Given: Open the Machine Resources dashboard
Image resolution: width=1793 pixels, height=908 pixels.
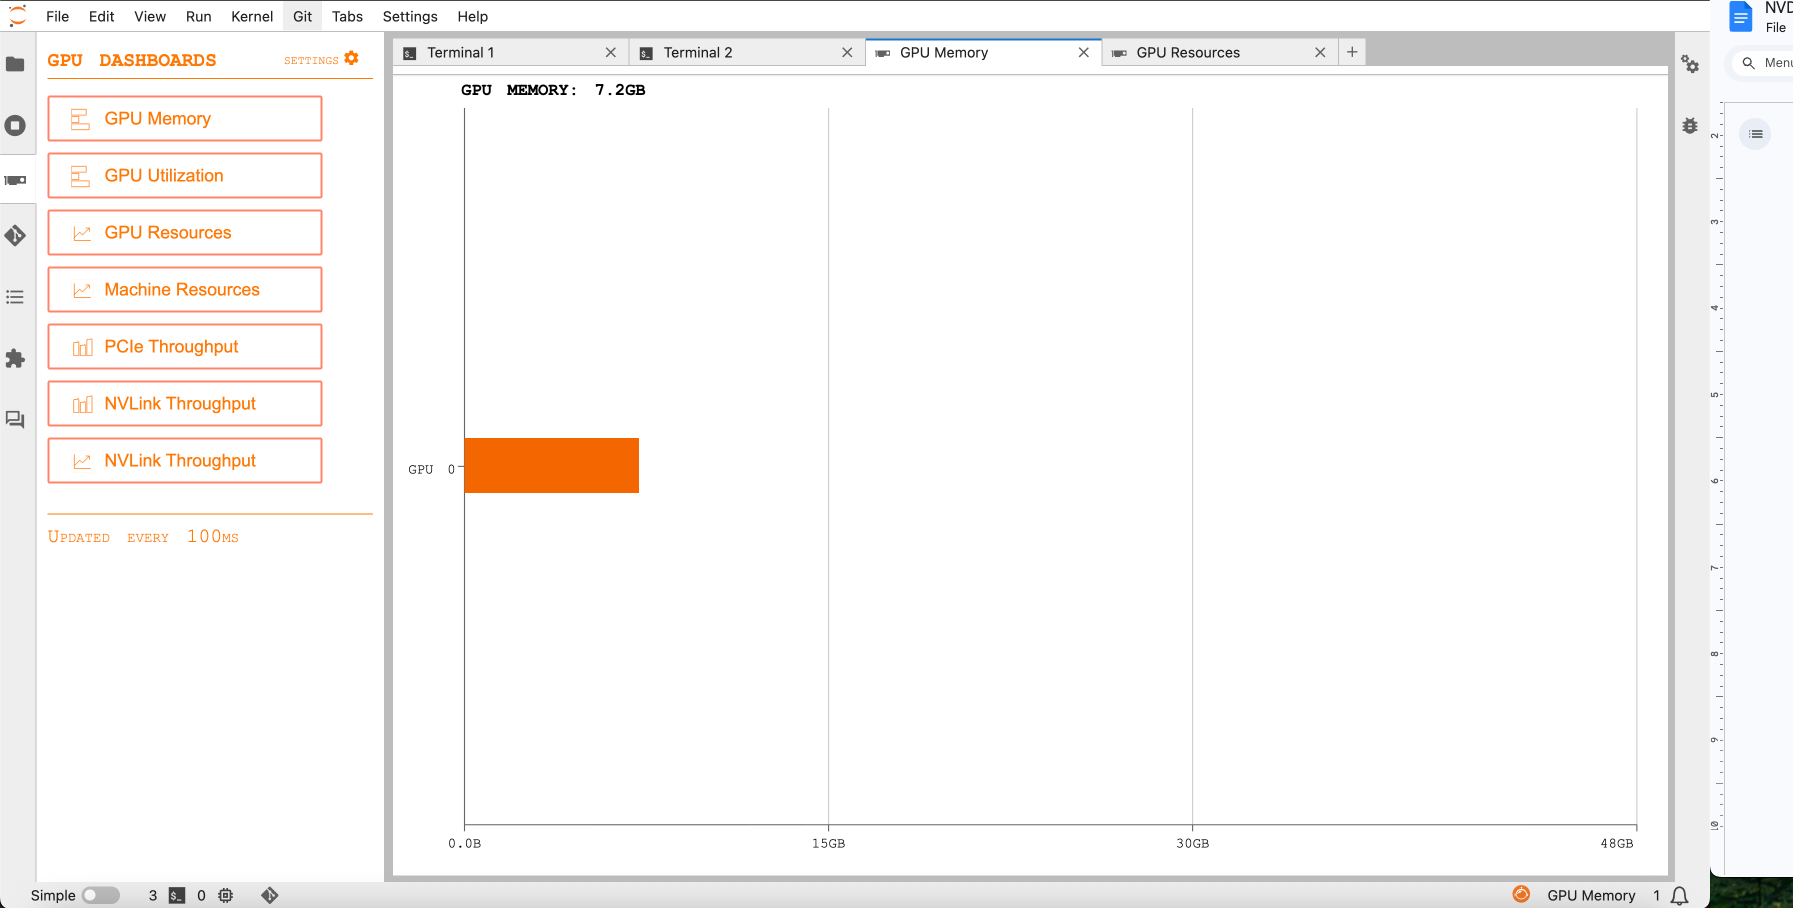Looking at the screenshot, I should coord(184,289).
